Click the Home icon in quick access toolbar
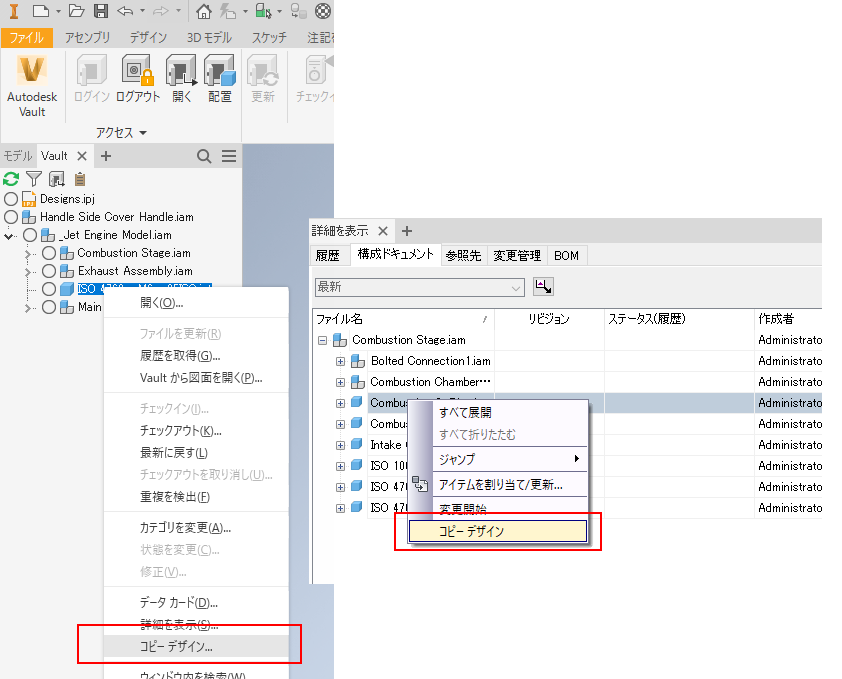 (x=204, y=11)
